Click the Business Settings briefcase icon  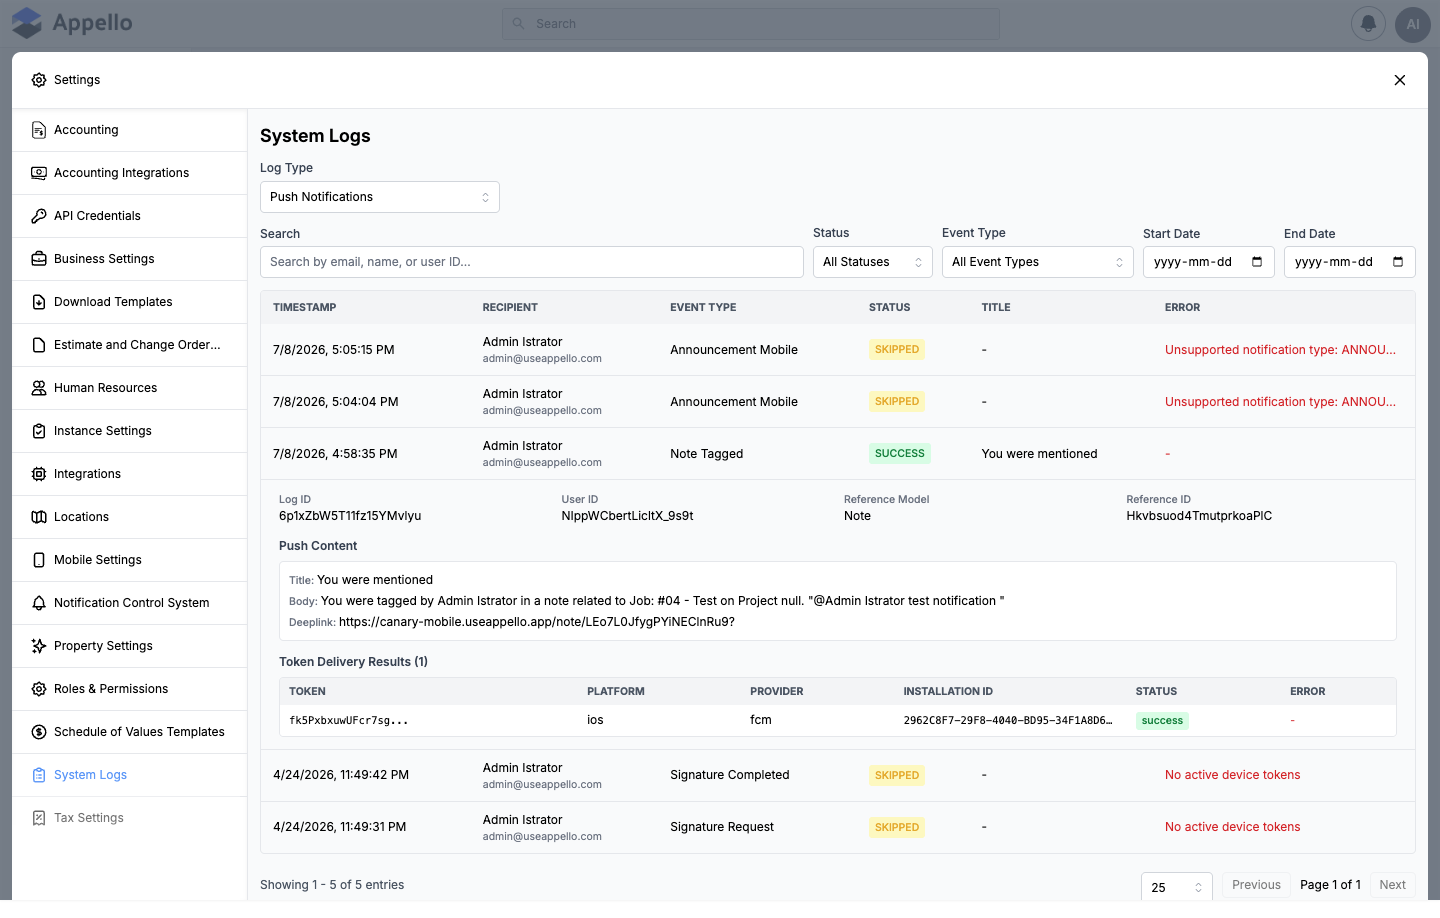[39, 259]
